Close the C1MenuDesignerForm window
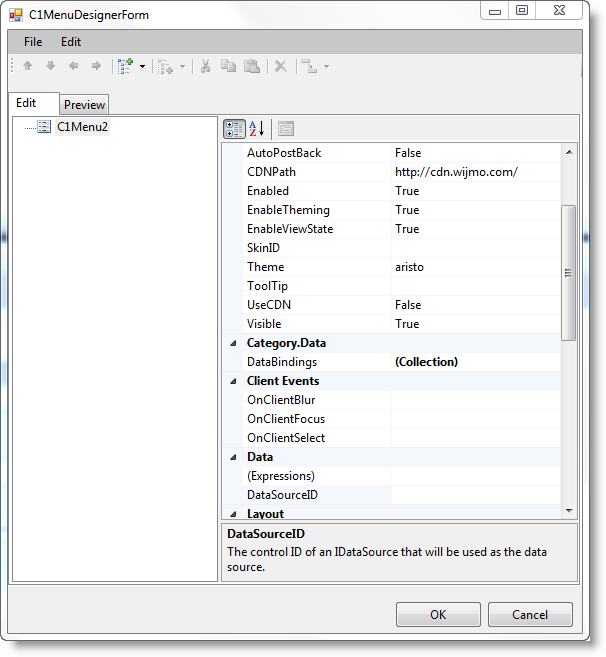The width and height of the screenshot is (606, 657). click(559, 10)
